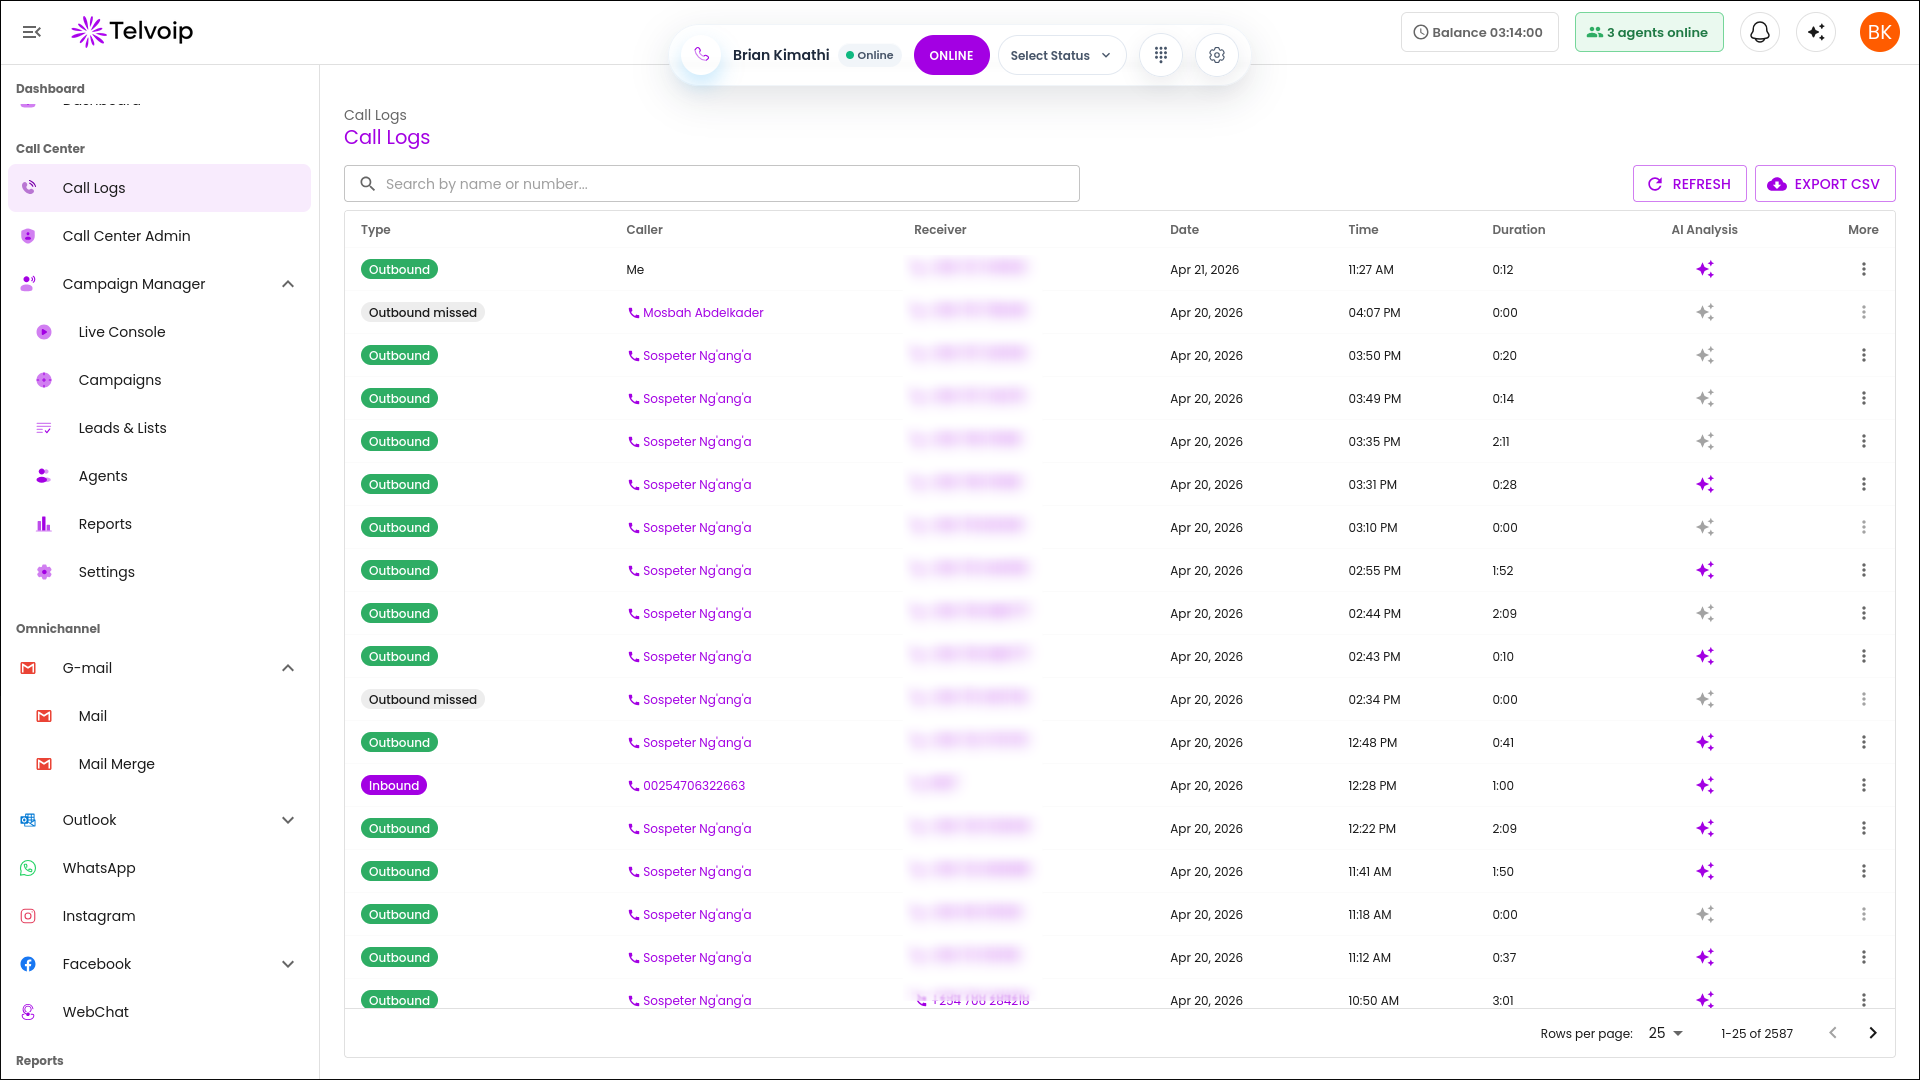
Task: Open the dialpad grid icon
Action: pos(1160,55)
